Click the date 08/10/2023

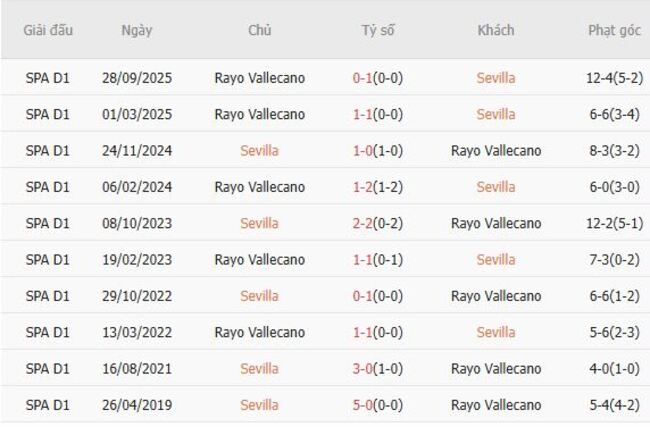(x=137, y=223)
